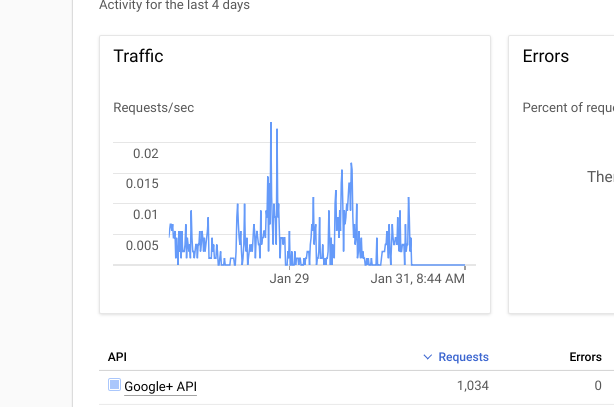
Task: Open the Google+ API link
Action: [x=160, y=387]
